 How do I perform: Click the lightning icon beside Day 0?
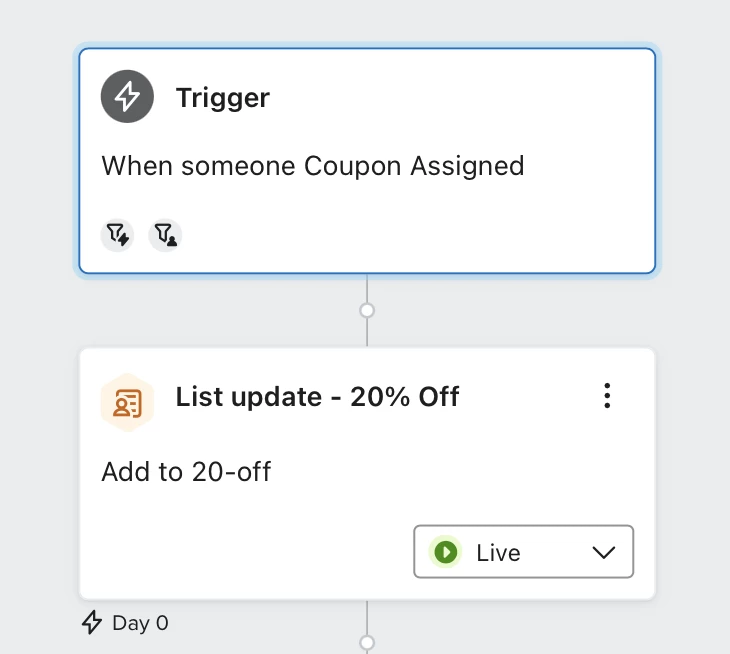(x=92, y=622)
